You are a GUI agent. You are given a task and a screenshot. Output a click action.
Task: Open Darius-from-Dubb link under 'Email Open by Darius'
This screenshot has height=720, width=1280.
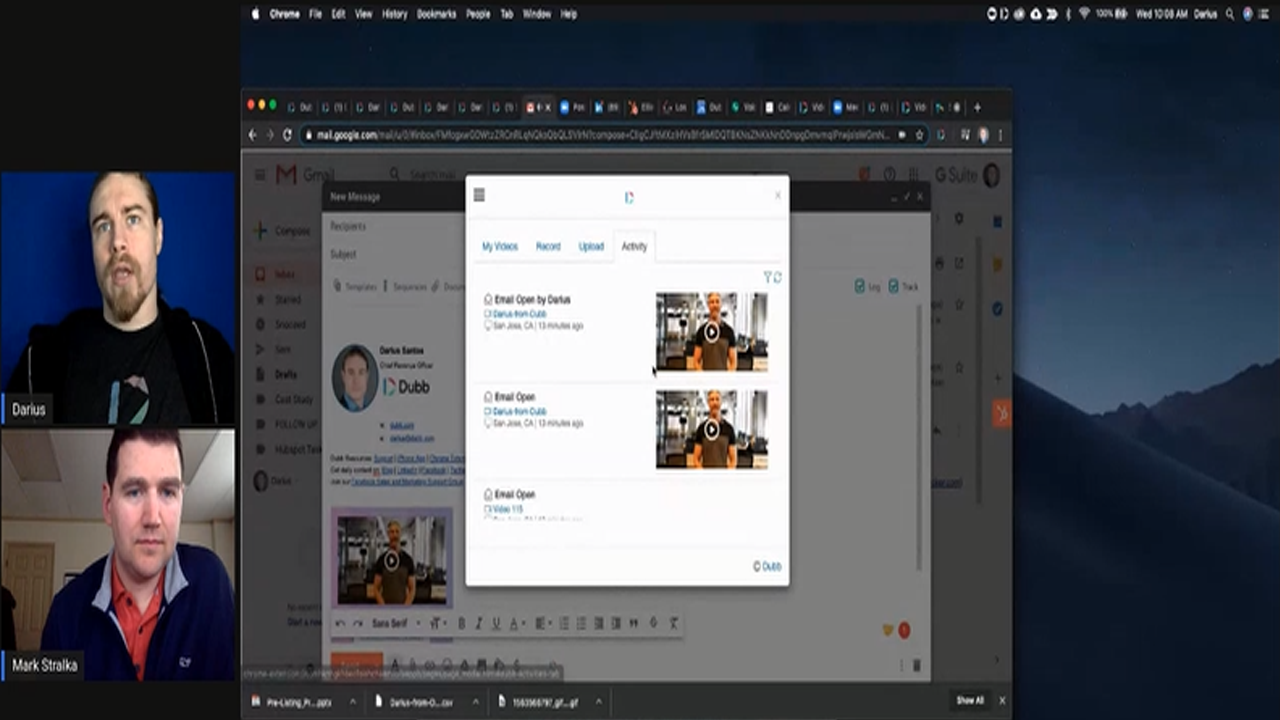click(x=519, y=313)
